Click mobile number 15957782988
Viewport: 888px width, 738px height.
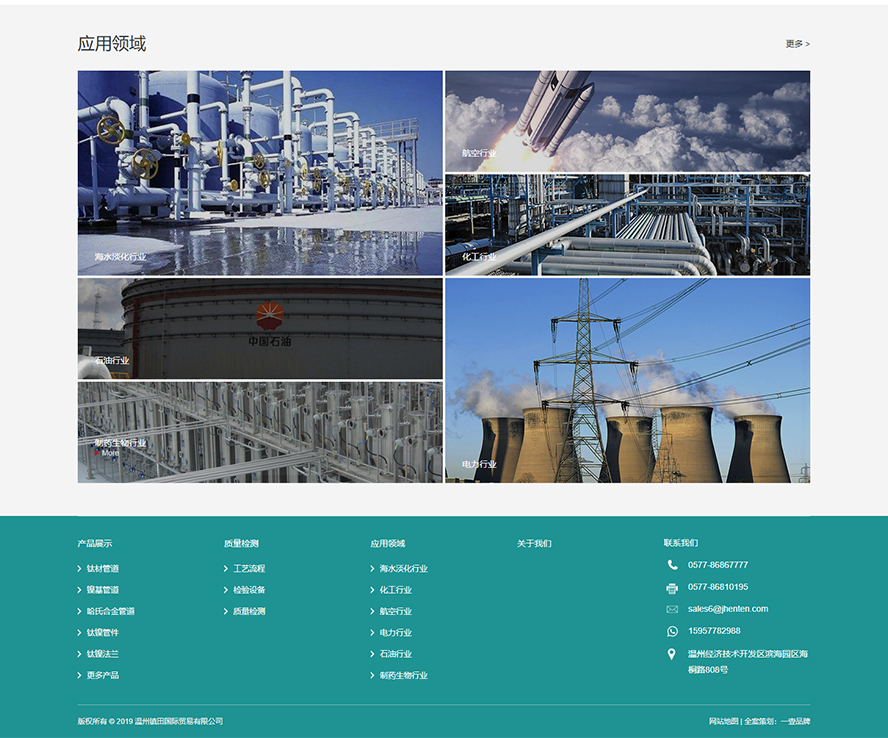pos(714,631)
